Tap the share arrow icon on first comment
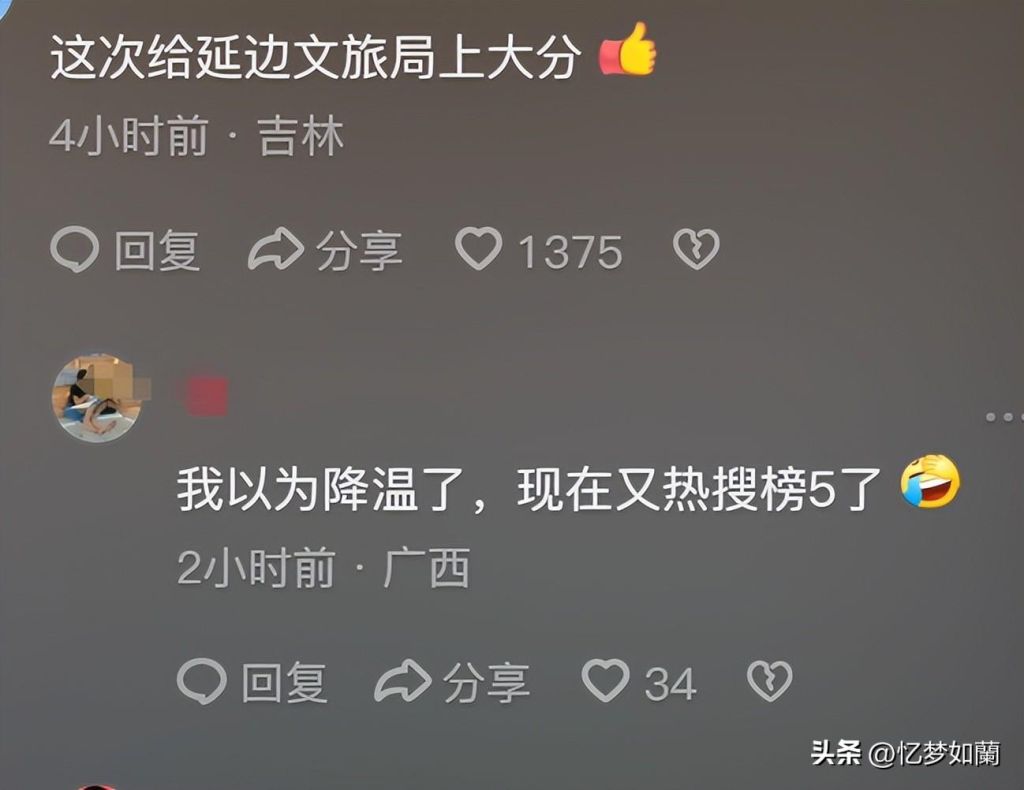The height and width of the screenshot is (790, 1024). (x=276, y=249)
